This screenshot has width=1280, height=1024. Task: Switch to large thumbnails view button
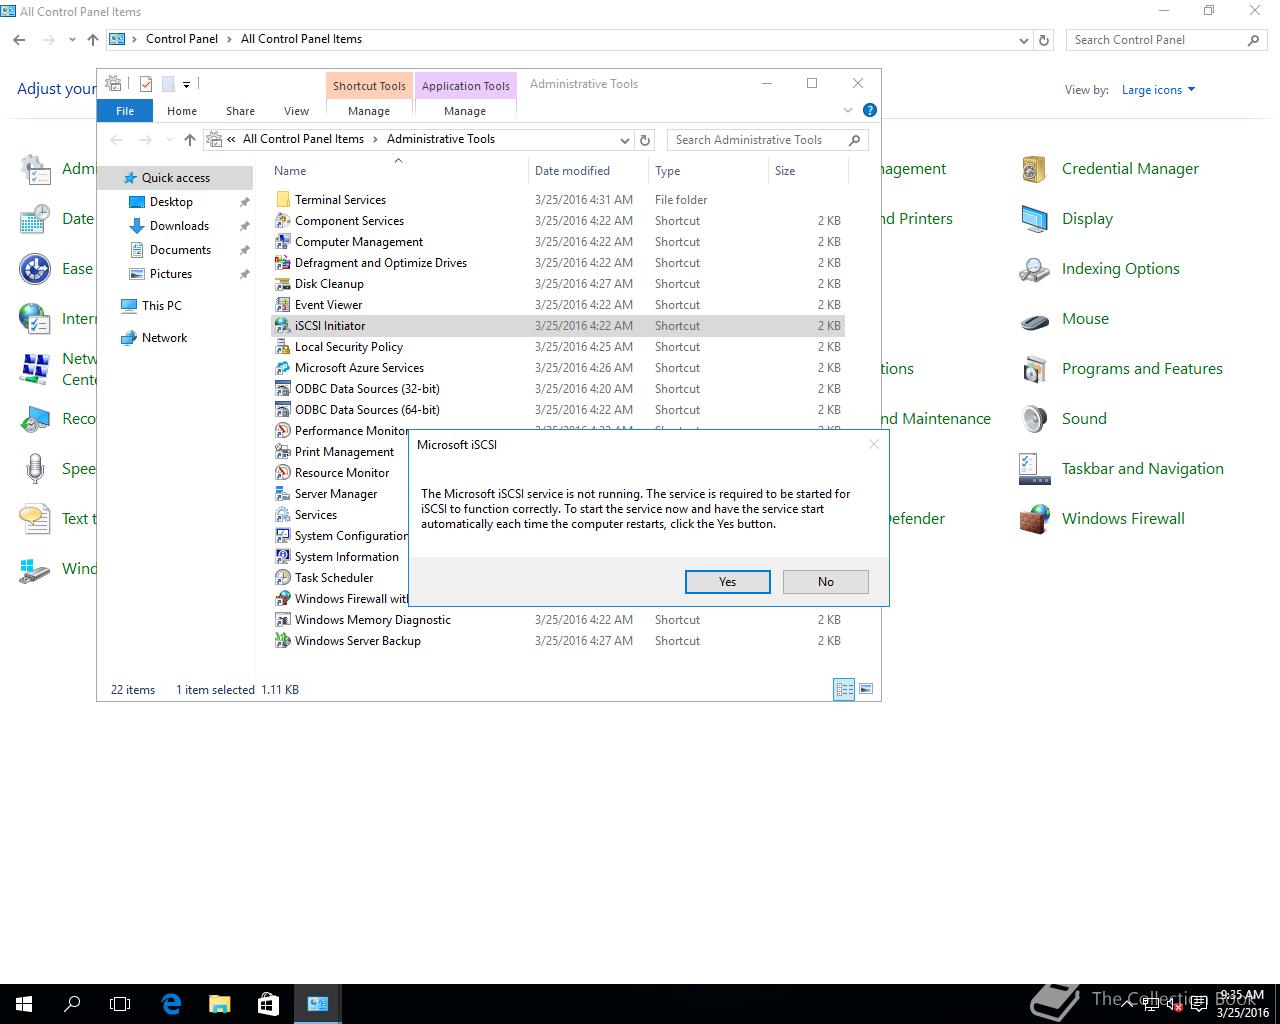point(866,689)
